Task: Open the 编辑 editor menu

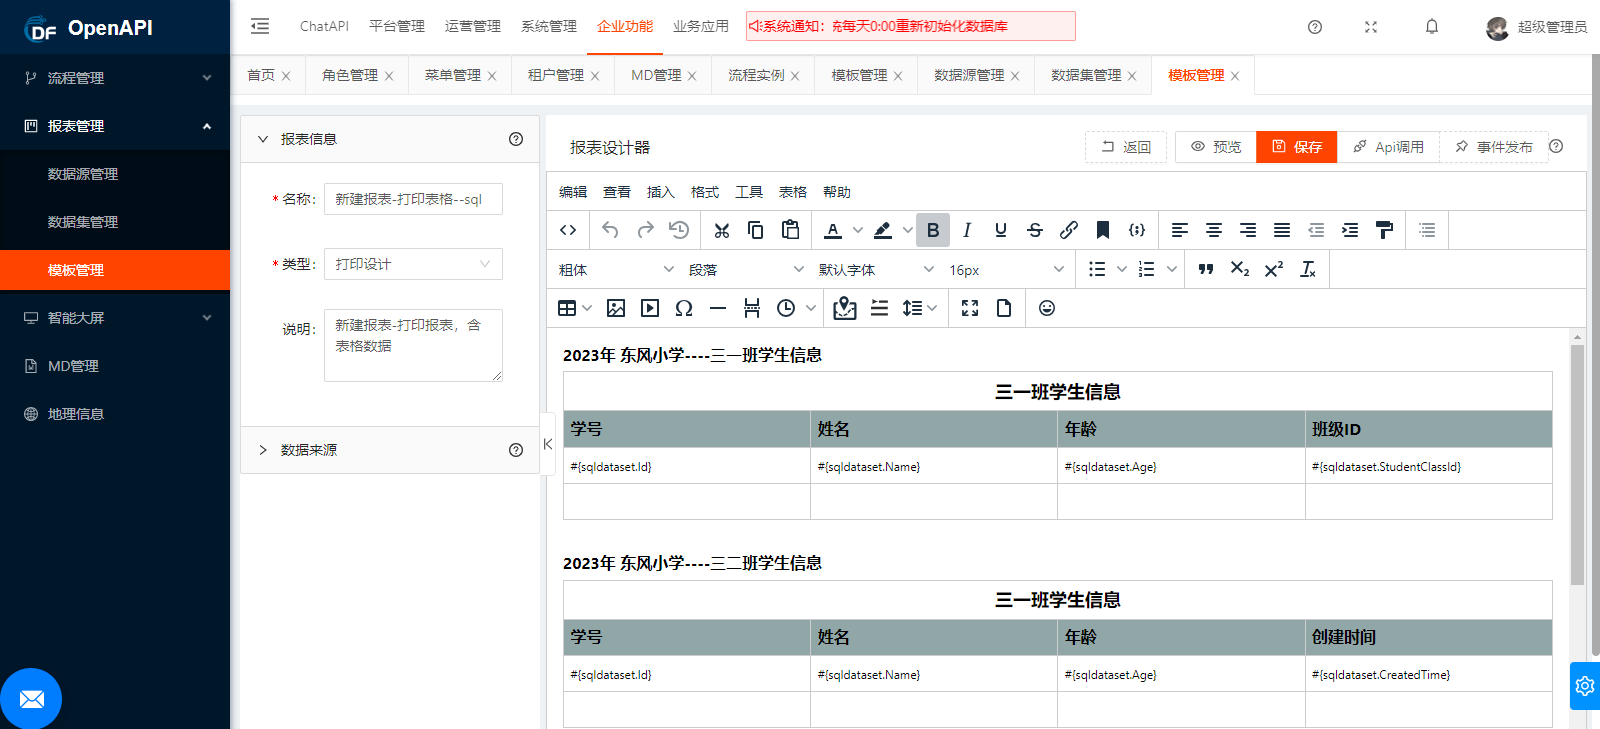Action: (x=573, y=192)
